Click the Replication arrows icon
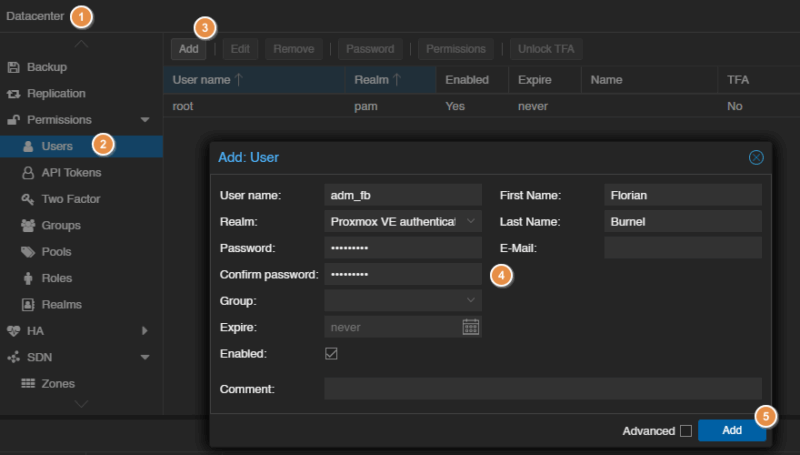 click(14, 93)
